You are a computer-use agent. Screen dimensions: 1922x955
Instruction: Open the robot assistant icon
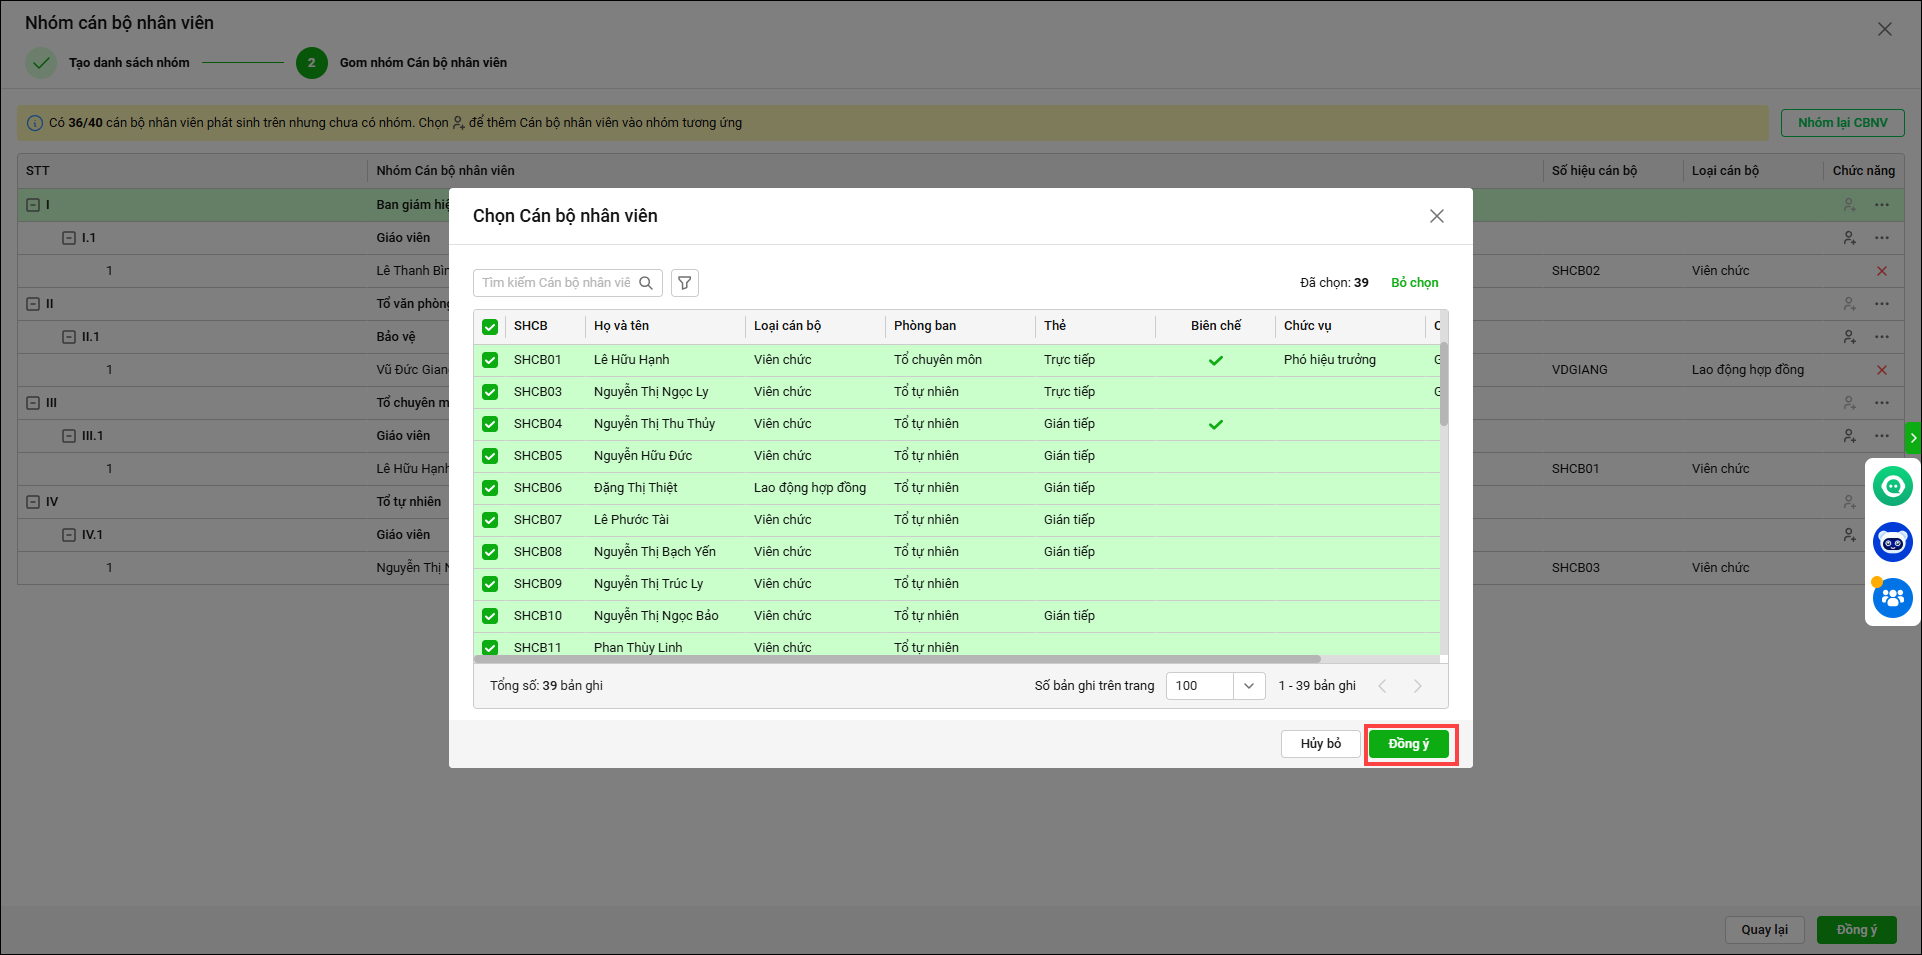1892,543
